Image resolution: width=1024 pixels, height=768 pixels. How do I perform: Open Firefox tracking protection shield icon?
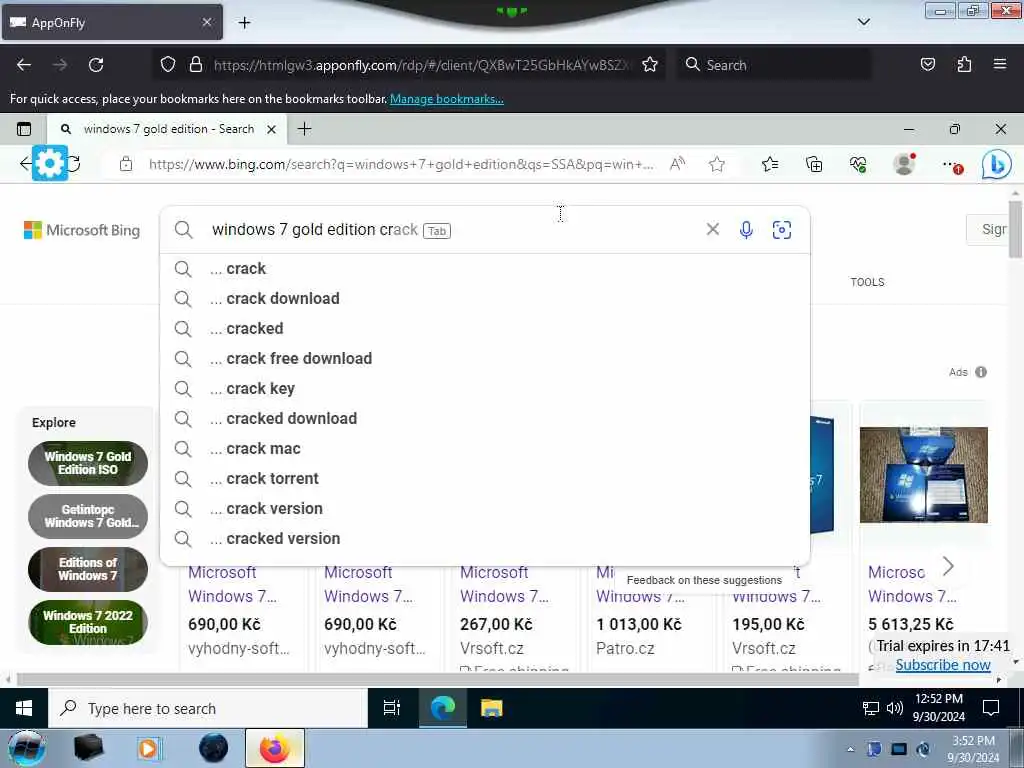tap(168, 65)
